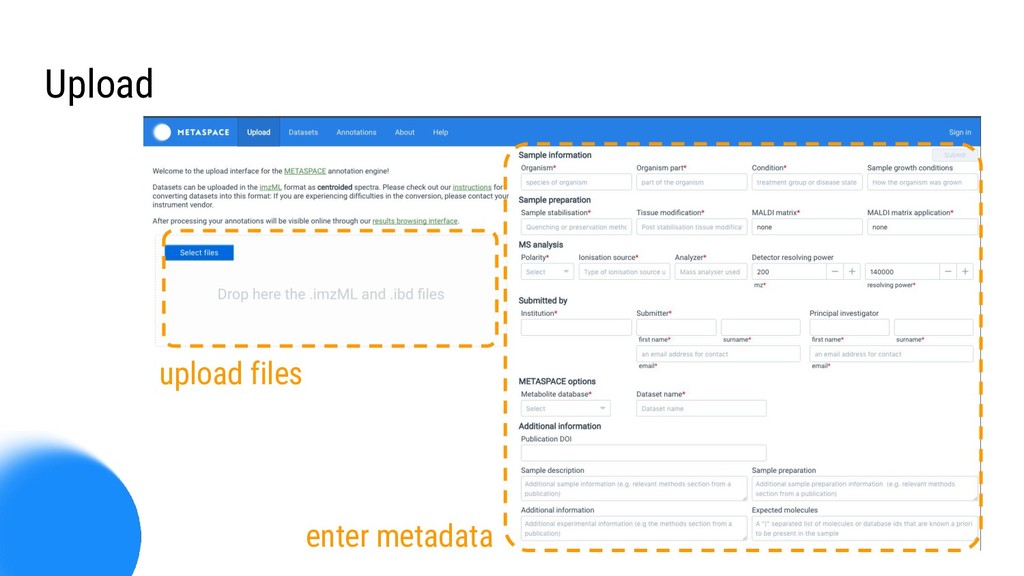This screenshot has height=576, width=1024.
Task: Increase resolving power with plus
Action: tap(965, 272)
